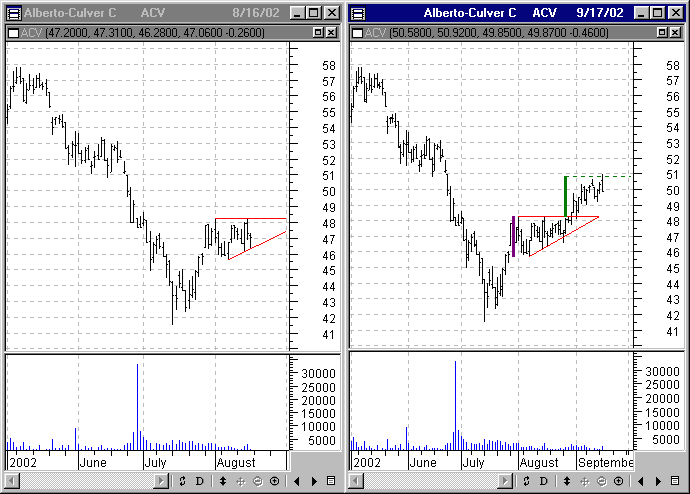Click the right window horizontal scrollbar track
This screenshot has width=690, height=494.
(x=431, y=481)
